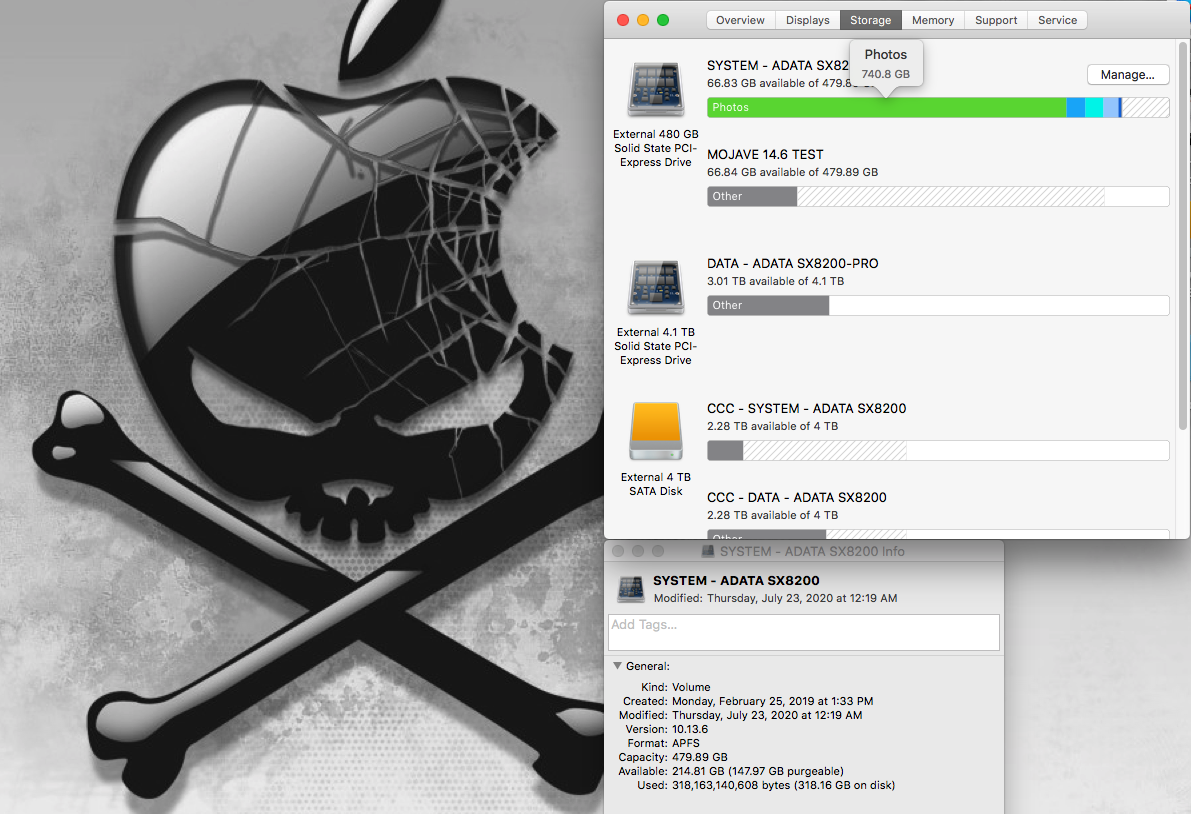Image resolution: width=1191 pixels, height=814 pixels.
Task: Zoom the About This Mac window with green button
Action: point(663,21)
